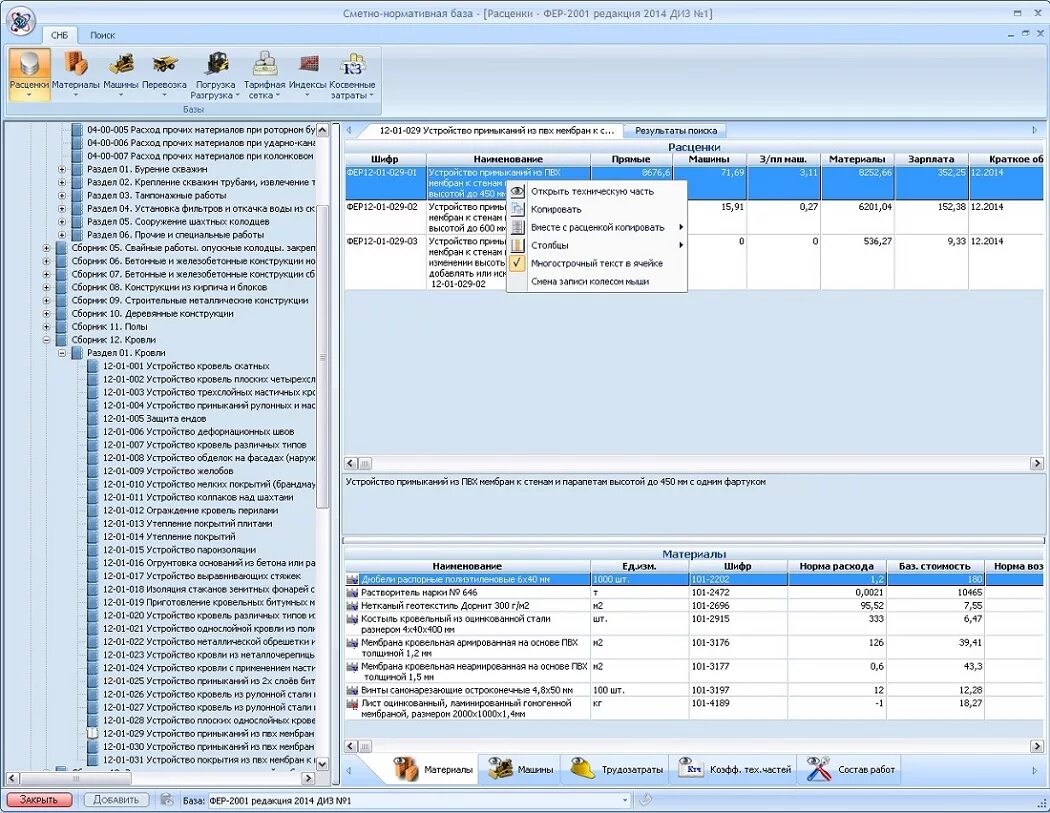
Task: Sort by the Шифр column header in Расценки
Action: [x=384, y=159]
